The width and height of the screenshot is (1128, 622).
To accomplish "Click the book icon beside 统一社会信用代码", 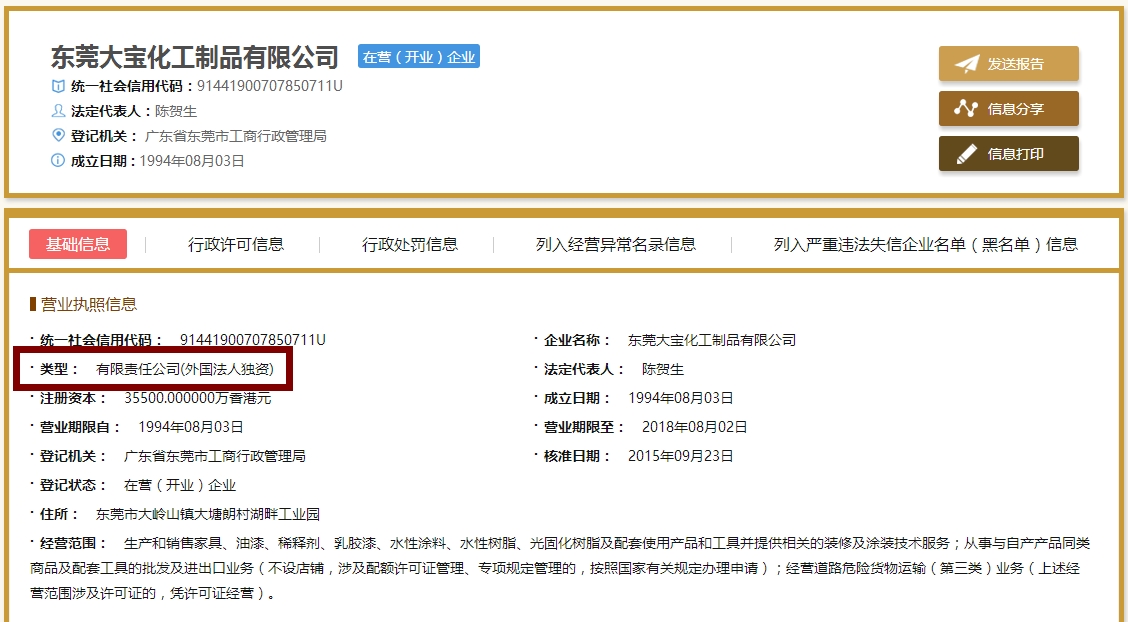I will coord(58,86).
